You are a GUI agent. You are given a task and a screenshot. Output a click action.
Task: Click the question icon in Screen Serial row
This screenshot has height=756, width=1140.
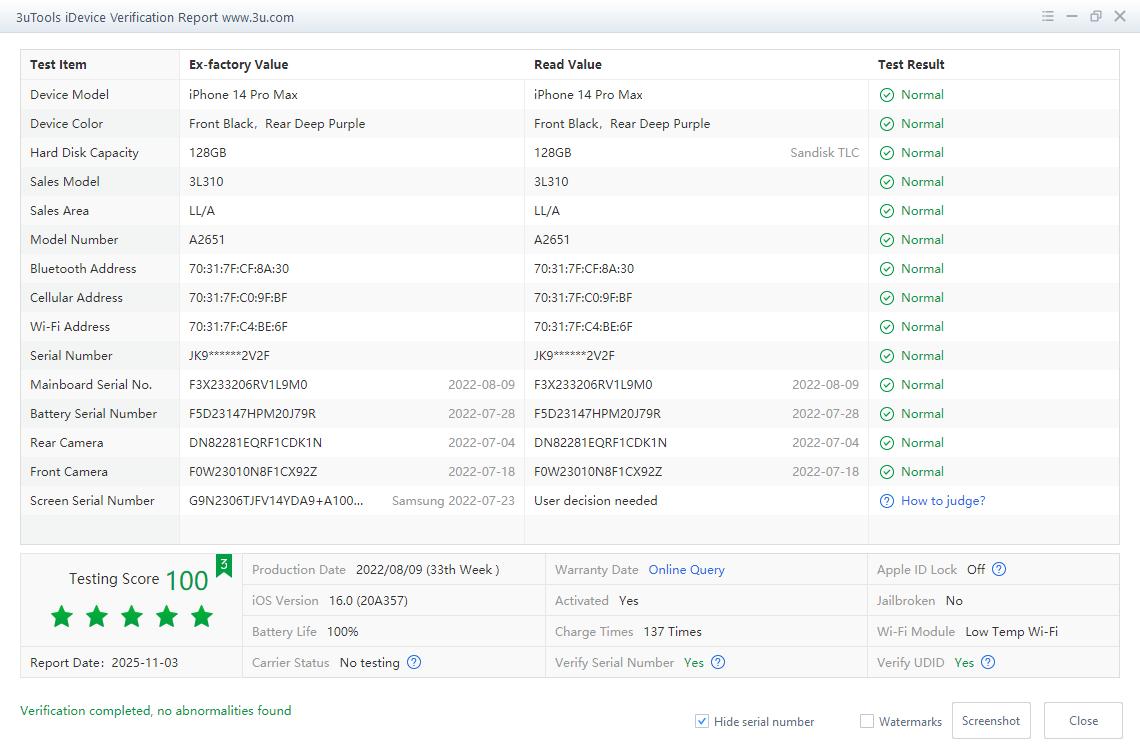point(886,501)
